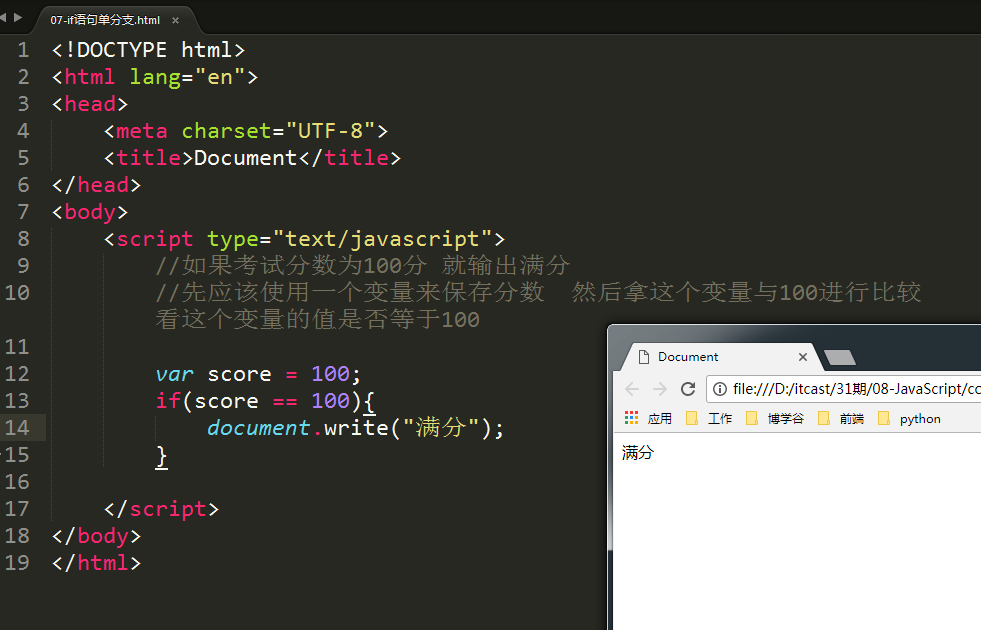Click the closing script tag

coord(161,509)
